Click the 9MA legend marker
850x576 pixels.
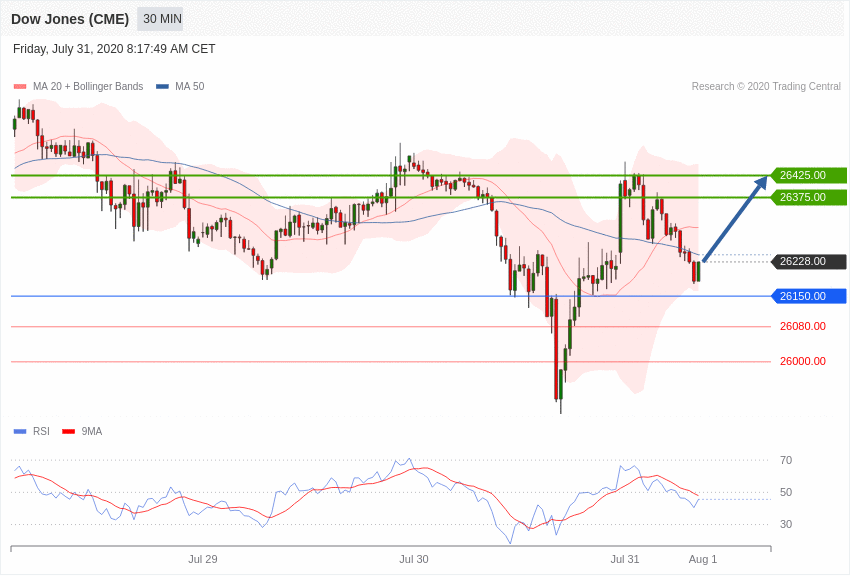click(69, 432)
